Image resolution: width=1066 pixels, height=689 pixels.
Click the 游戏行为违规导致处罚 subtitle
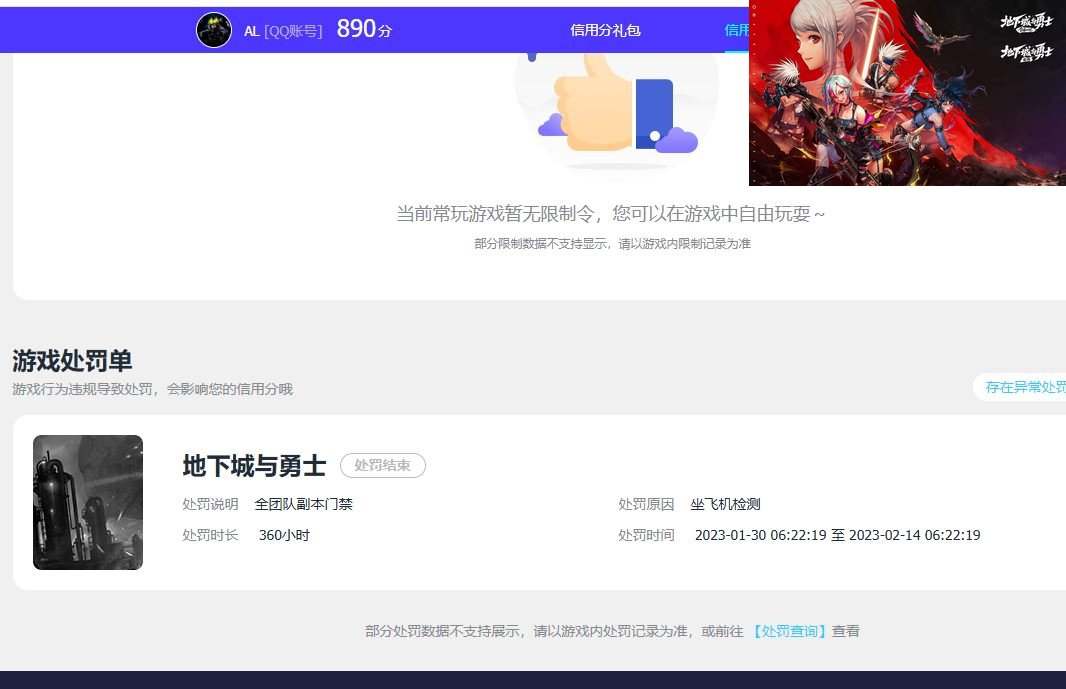coord(152,389)
